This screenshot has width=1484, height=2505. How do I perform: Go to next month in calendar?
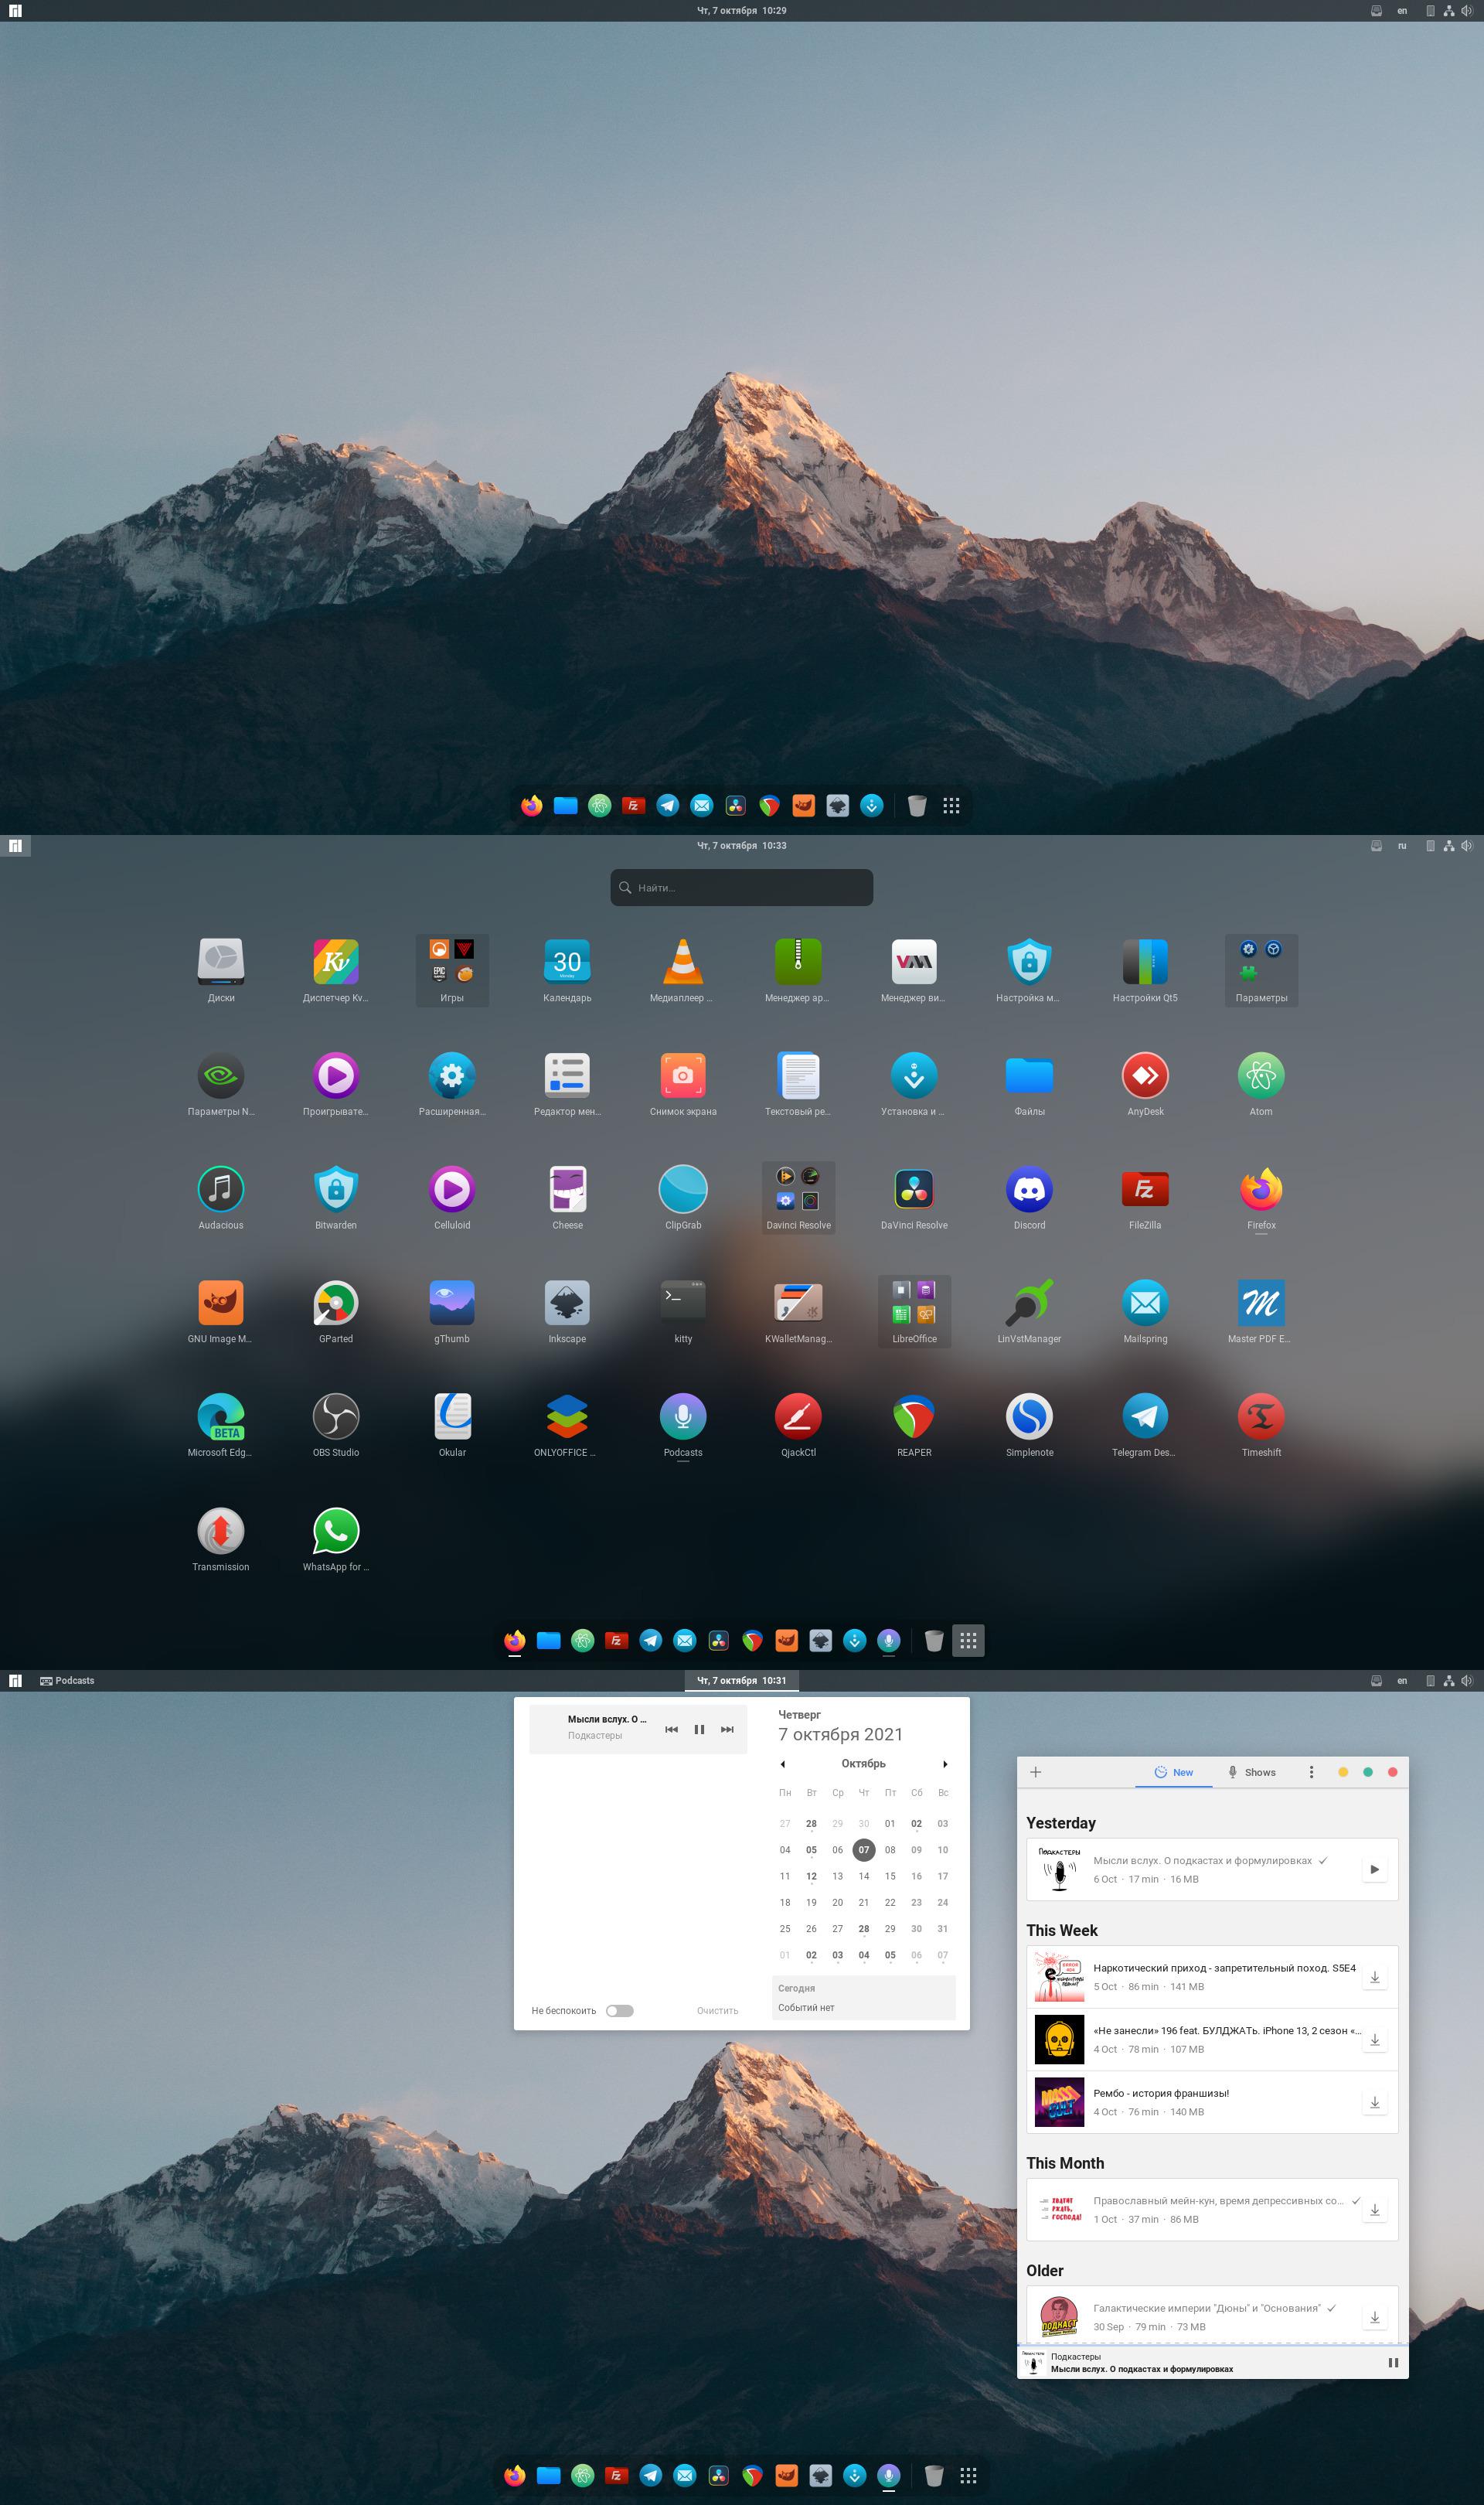click(x=944, y=1764)
